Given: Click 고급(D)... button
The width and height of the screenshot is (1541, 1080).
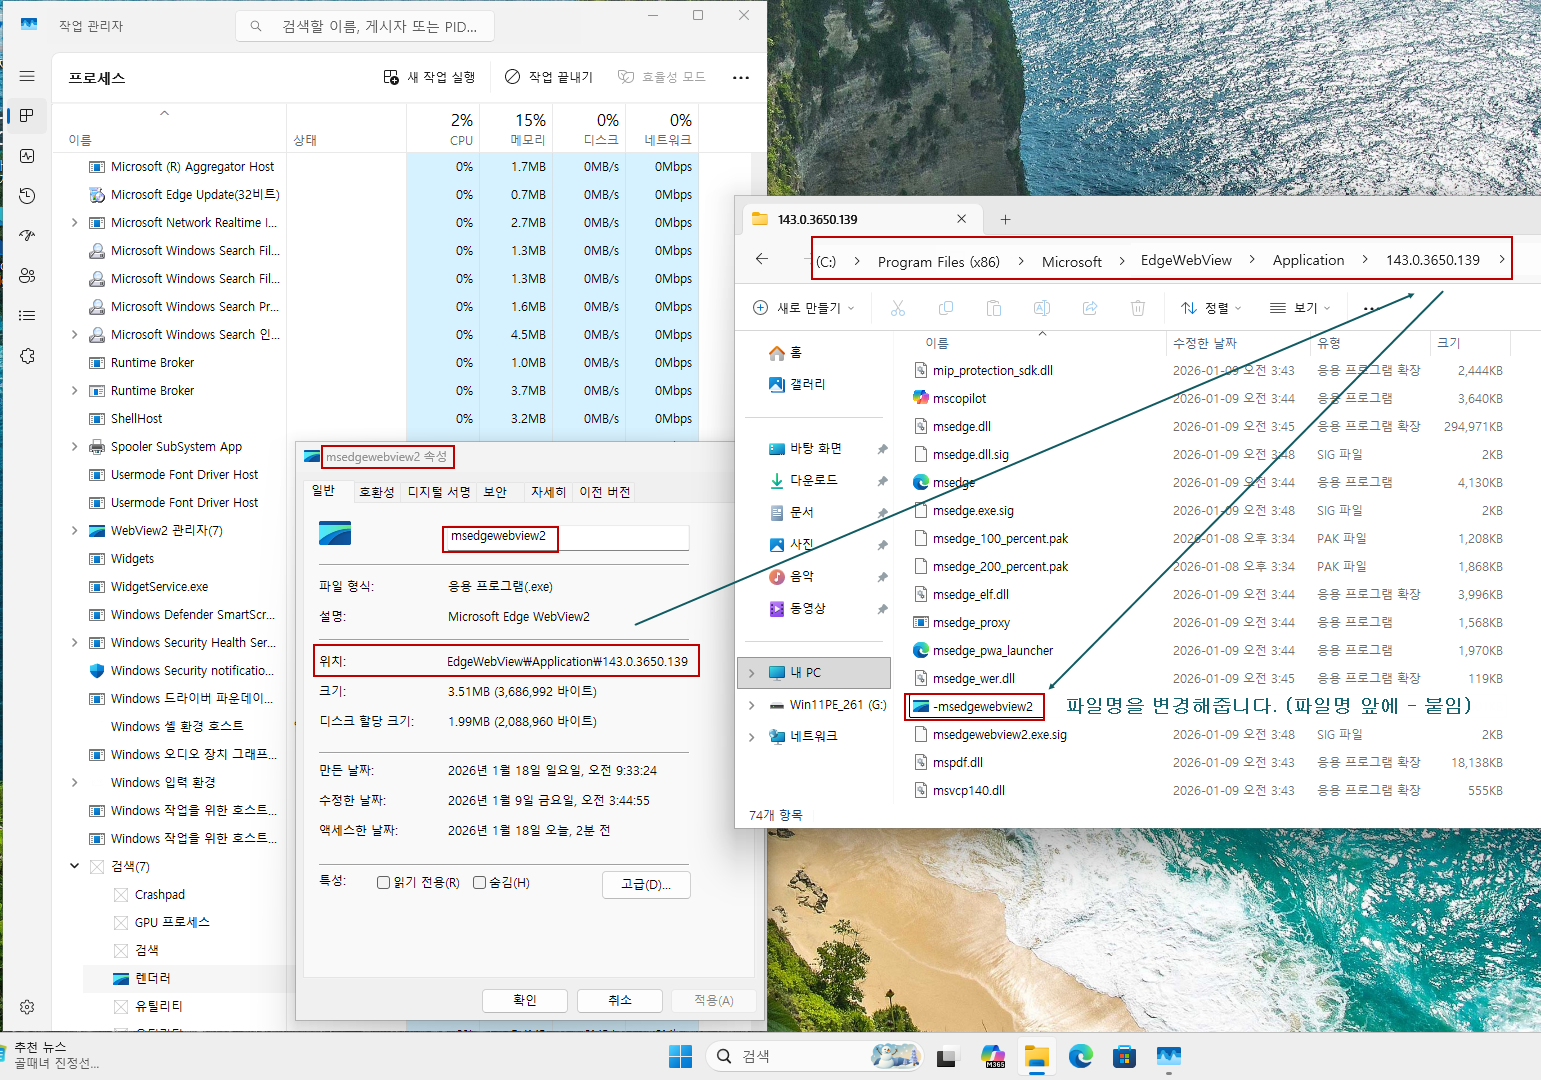Looking at the screenshot, I should [x=646, y=884].
